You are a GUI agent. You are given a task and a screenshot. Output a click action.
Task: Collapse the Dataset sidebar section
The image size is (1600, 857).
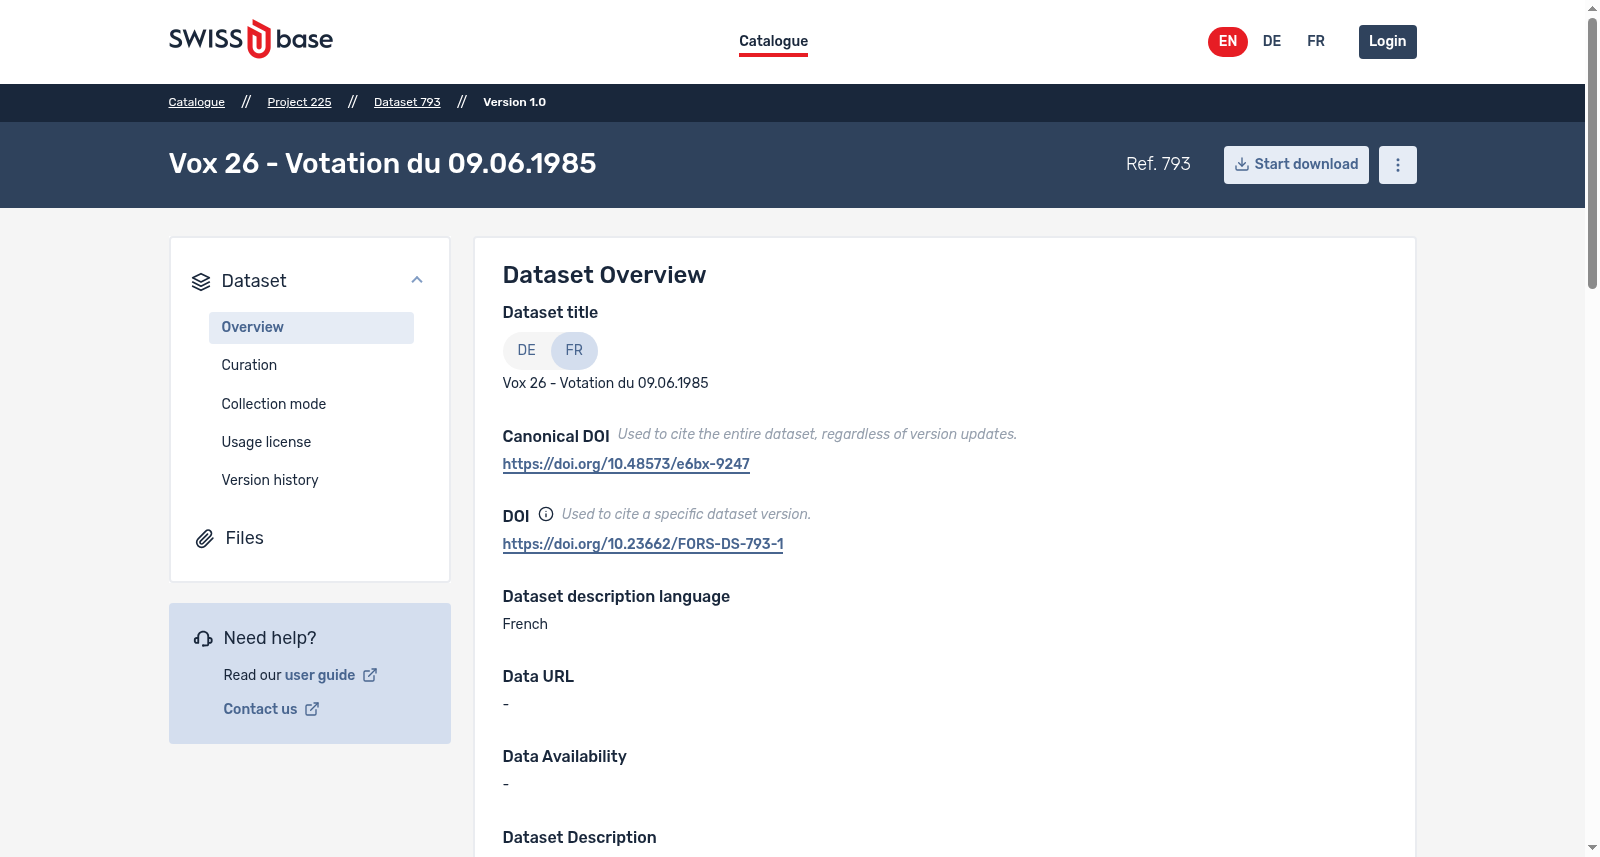[x=417, y=281]
